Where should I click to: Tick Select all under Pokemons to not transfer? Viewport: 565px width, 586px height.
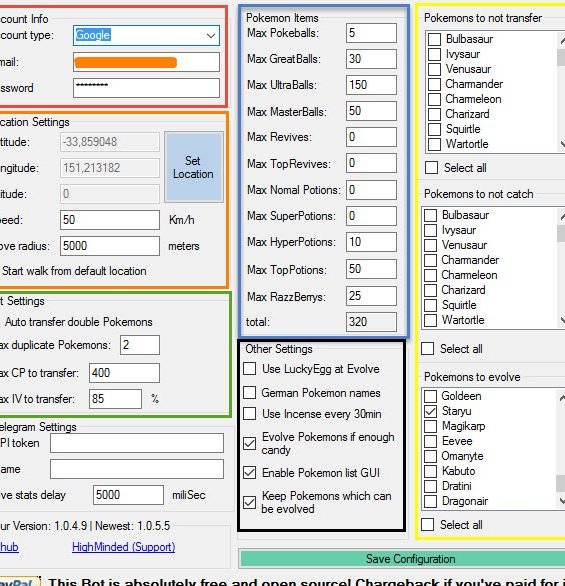pos(431,167)
